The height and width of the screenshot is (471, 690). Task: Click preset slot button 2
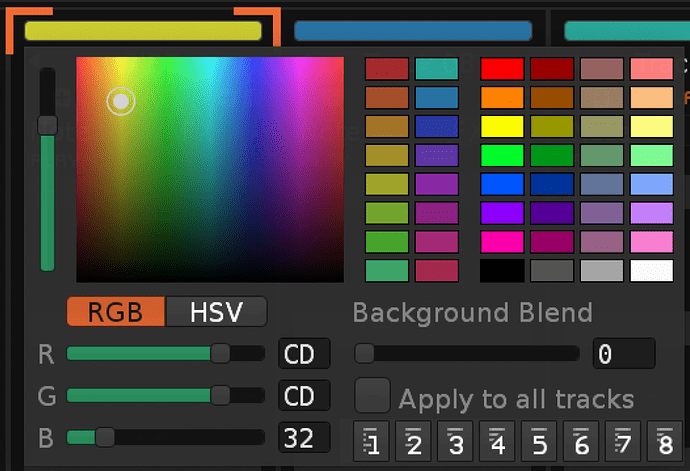(x=414, y=441)
